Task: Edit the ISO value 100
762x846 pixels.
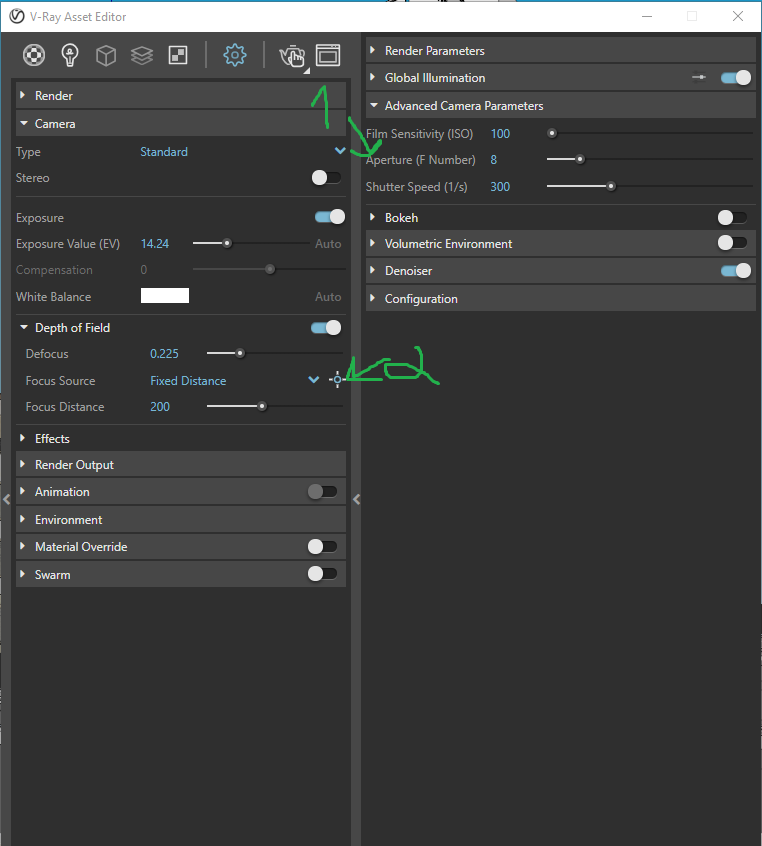Action: coord(500,134)
